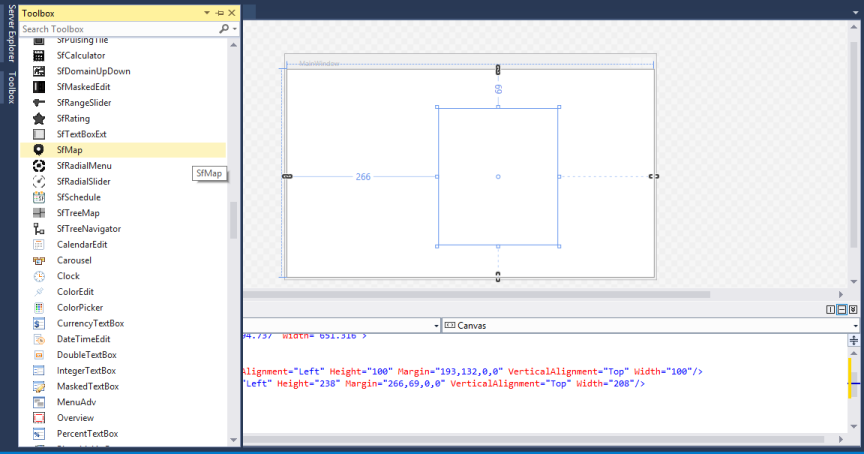Click Width="208" in the XAML code
The height and width of the screenshot is (454, 864).
(606, 383)
